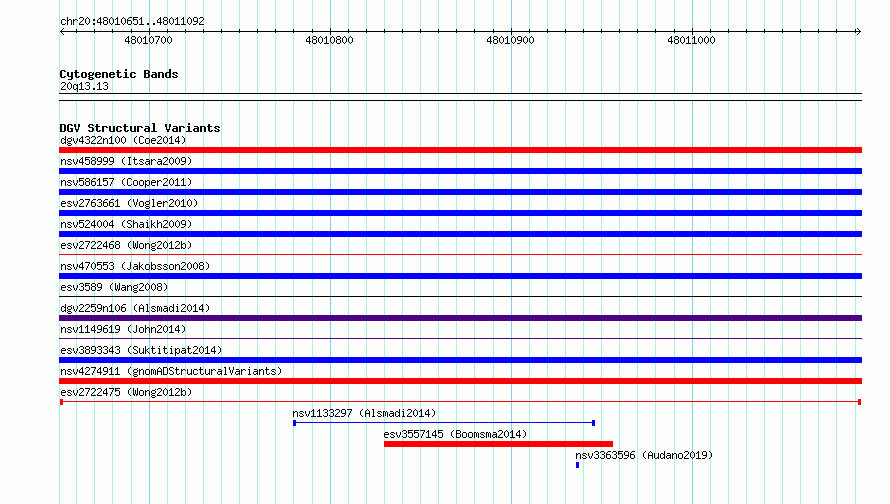Open the esv3893343 (Suktitipat2014) label
Screen dimensions: 890x504
(141, 350)
